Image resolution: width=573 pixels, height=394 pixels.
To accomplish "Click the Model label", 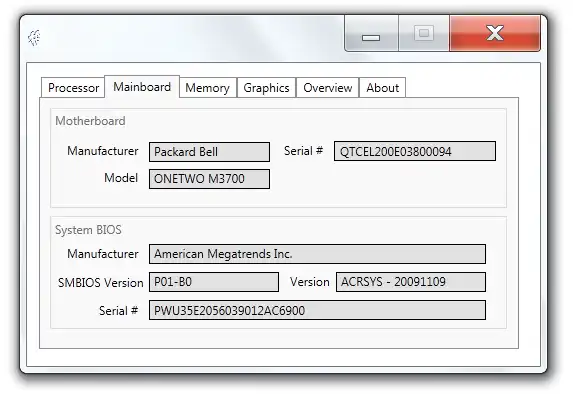I will 121,178.
